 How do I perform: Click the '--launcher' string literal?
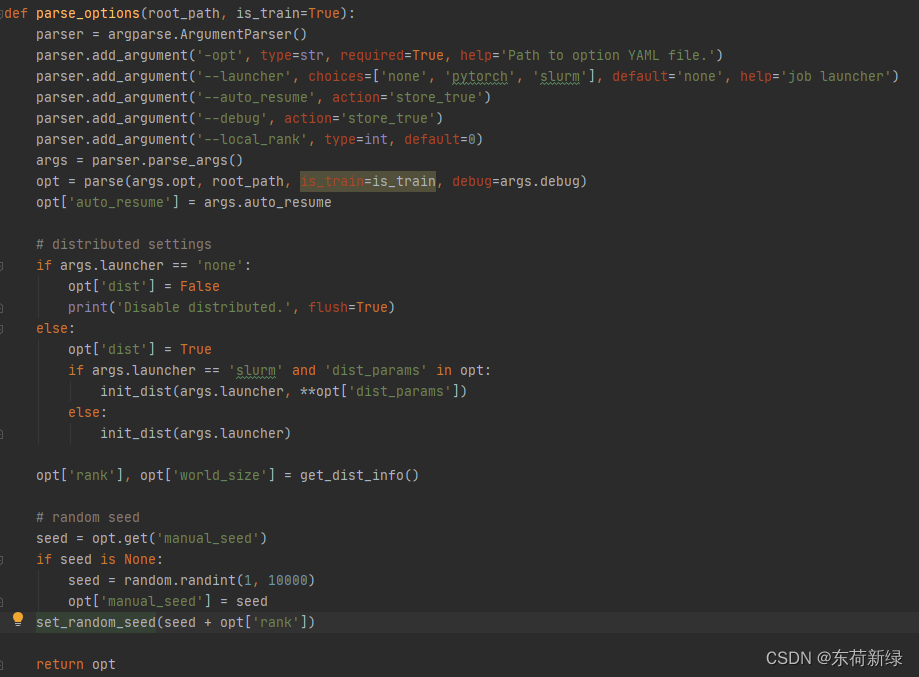(244, 77)
